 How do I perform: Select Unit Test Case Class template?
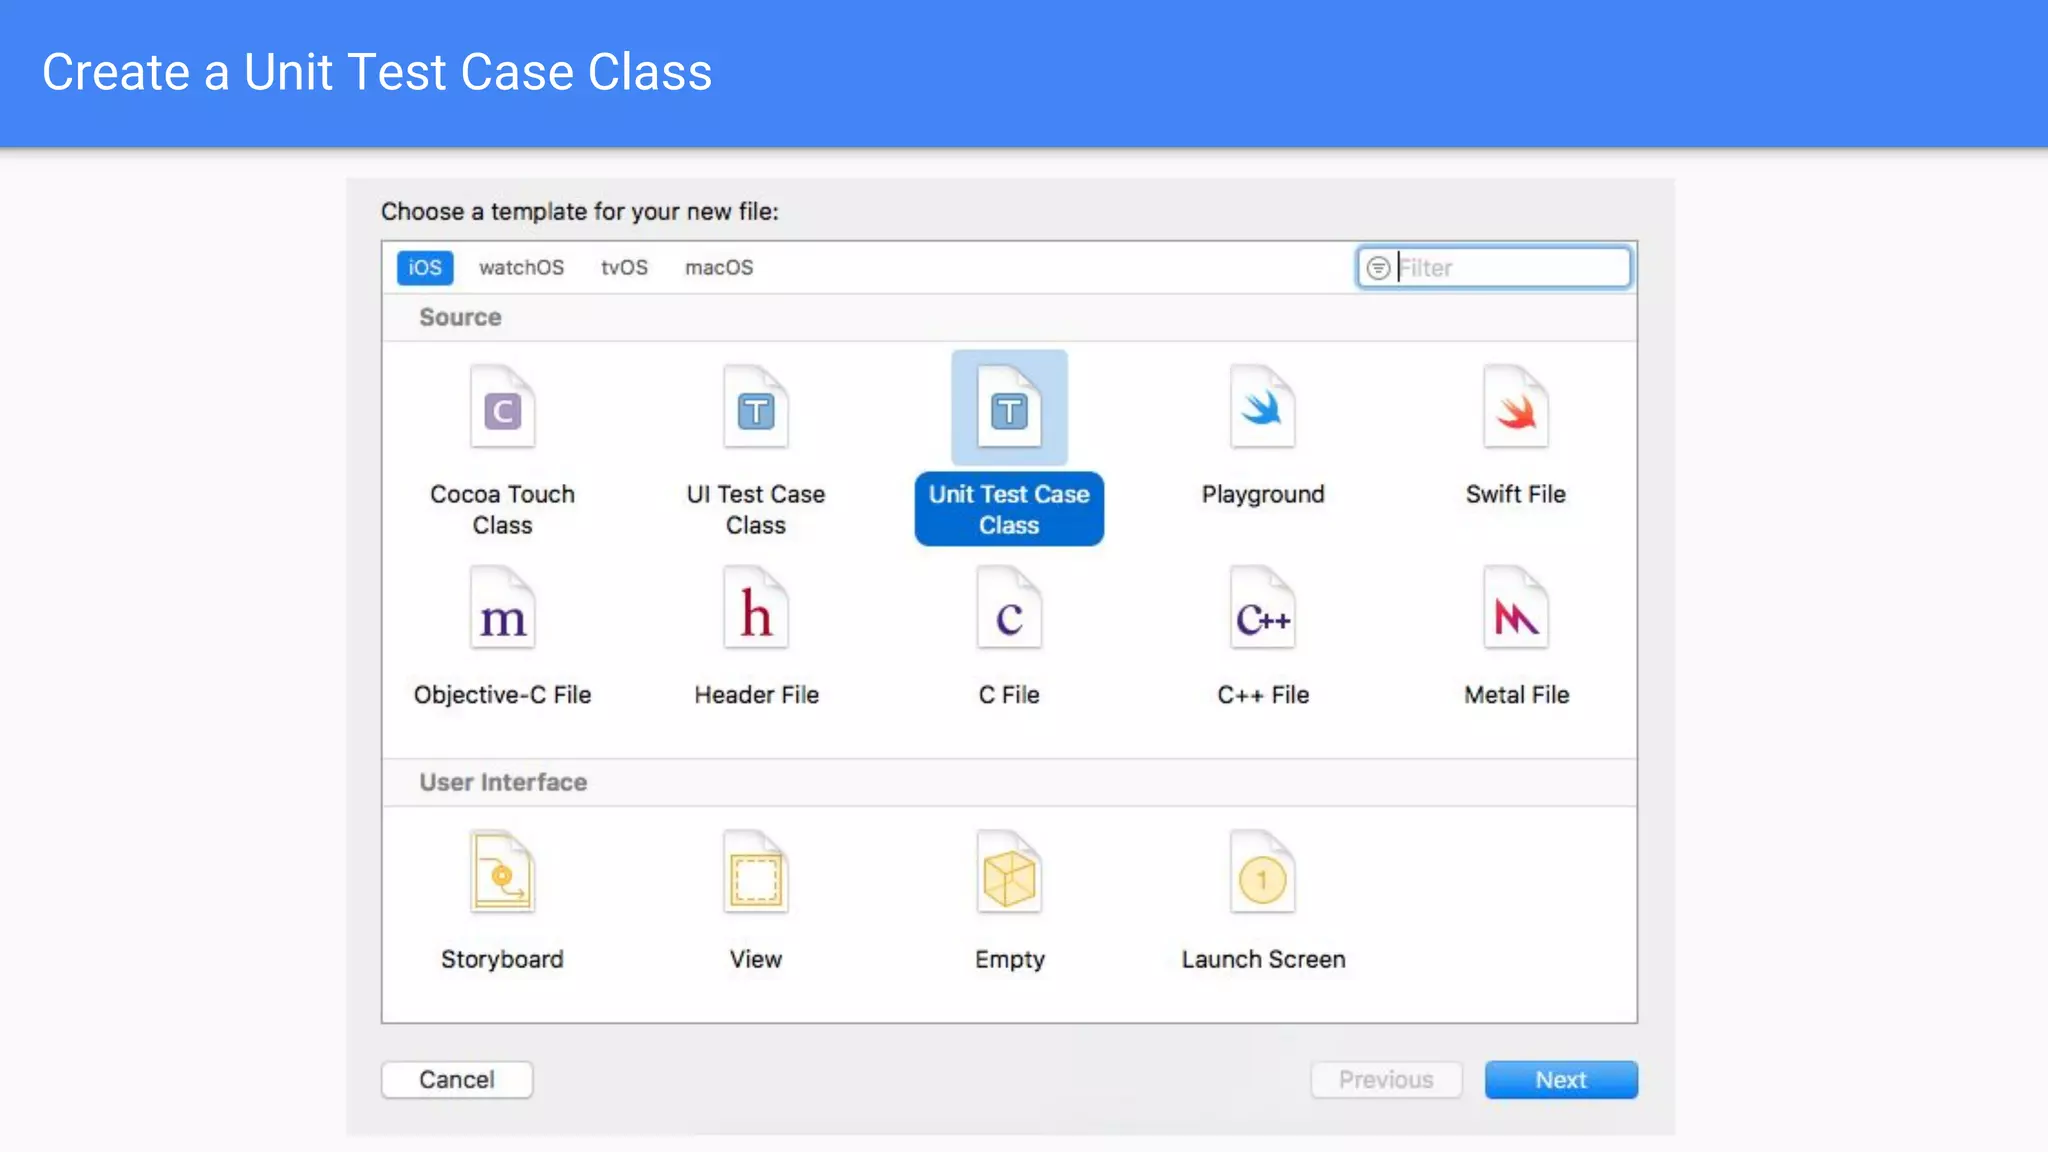(1009, 408)
